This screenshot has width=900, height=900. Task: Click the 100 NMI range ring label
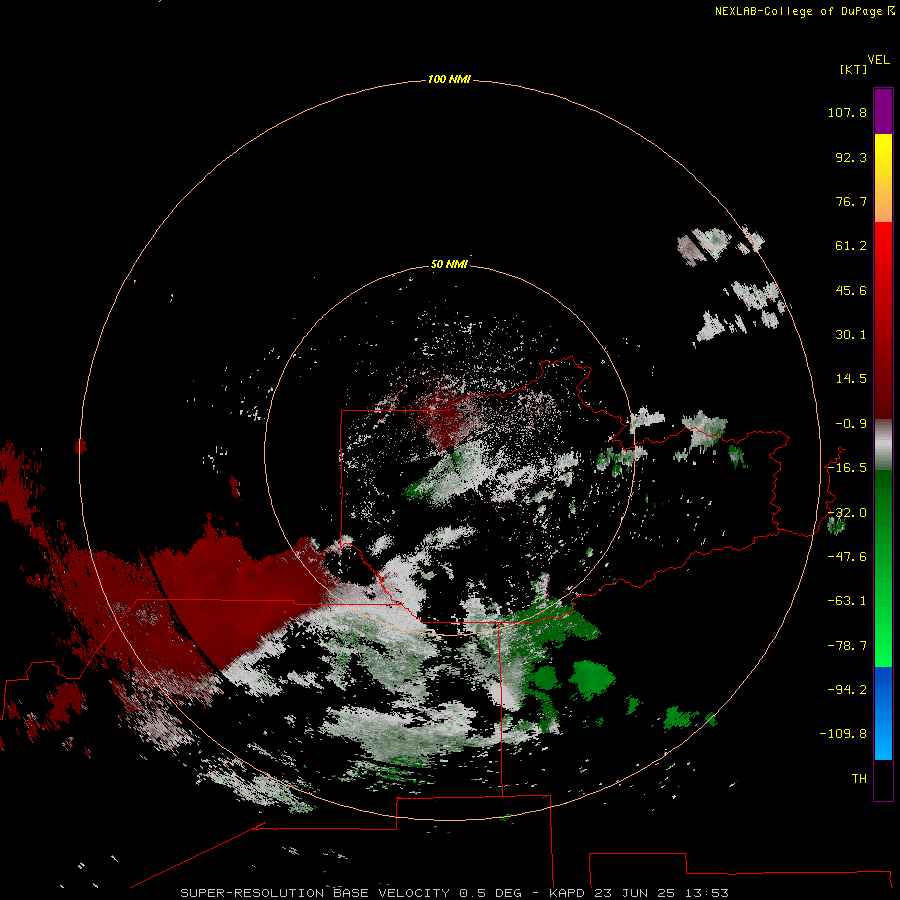(449, 79)
